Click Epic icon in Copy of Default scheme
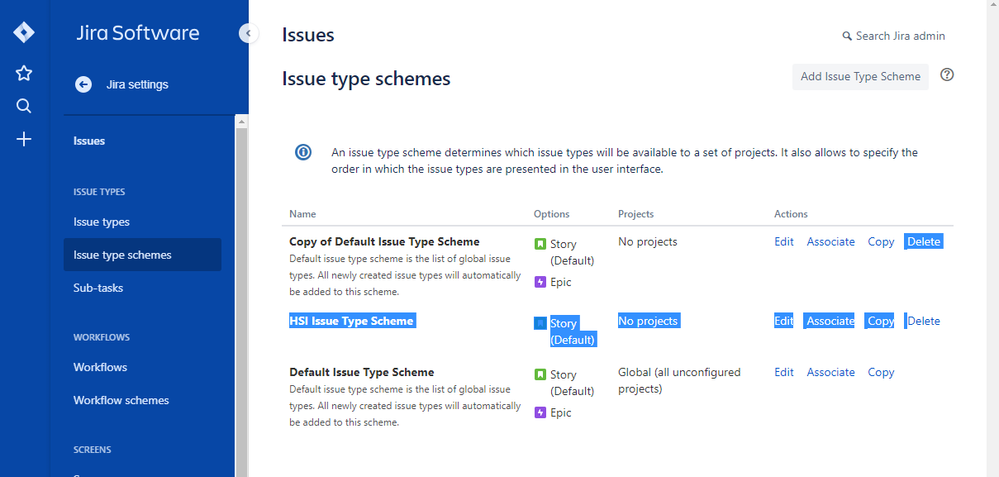This screenshot has width=999, height=477. [540, 282]
